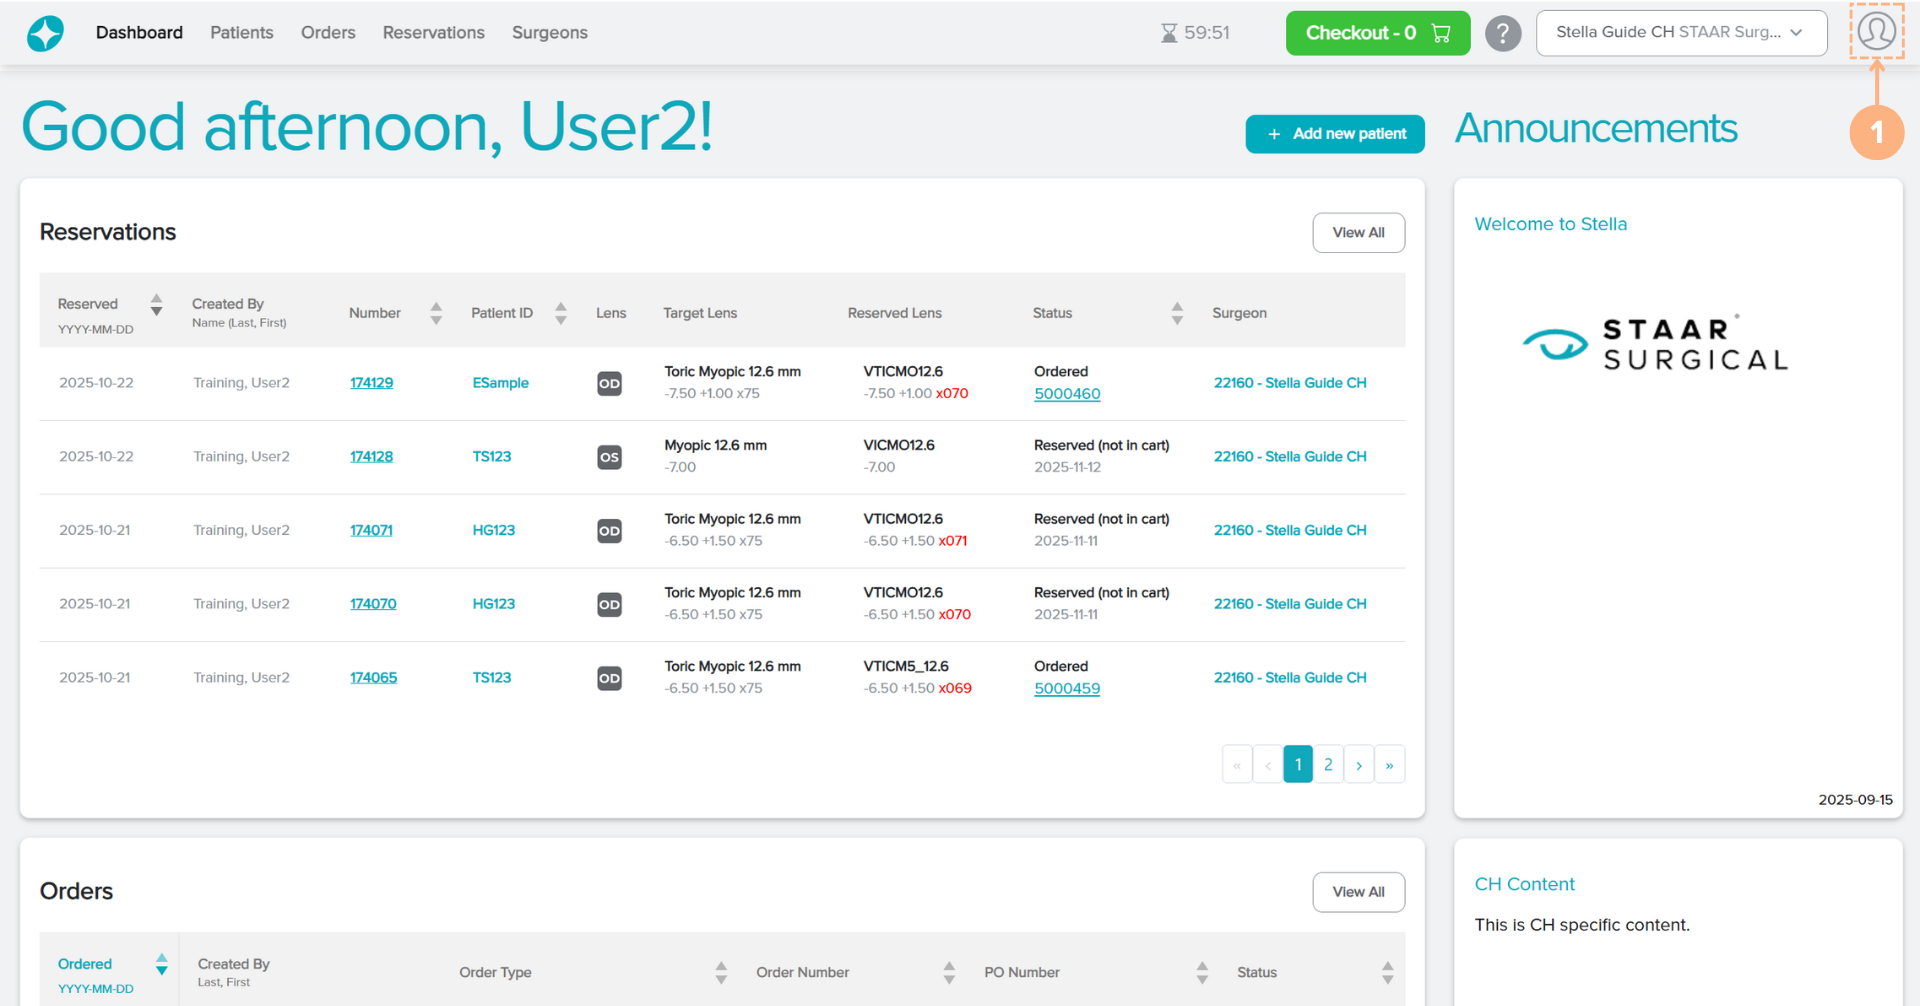This screenshot has height=1006, width=1920.
Task: Open the Surgeons menu
Action: 549,33
